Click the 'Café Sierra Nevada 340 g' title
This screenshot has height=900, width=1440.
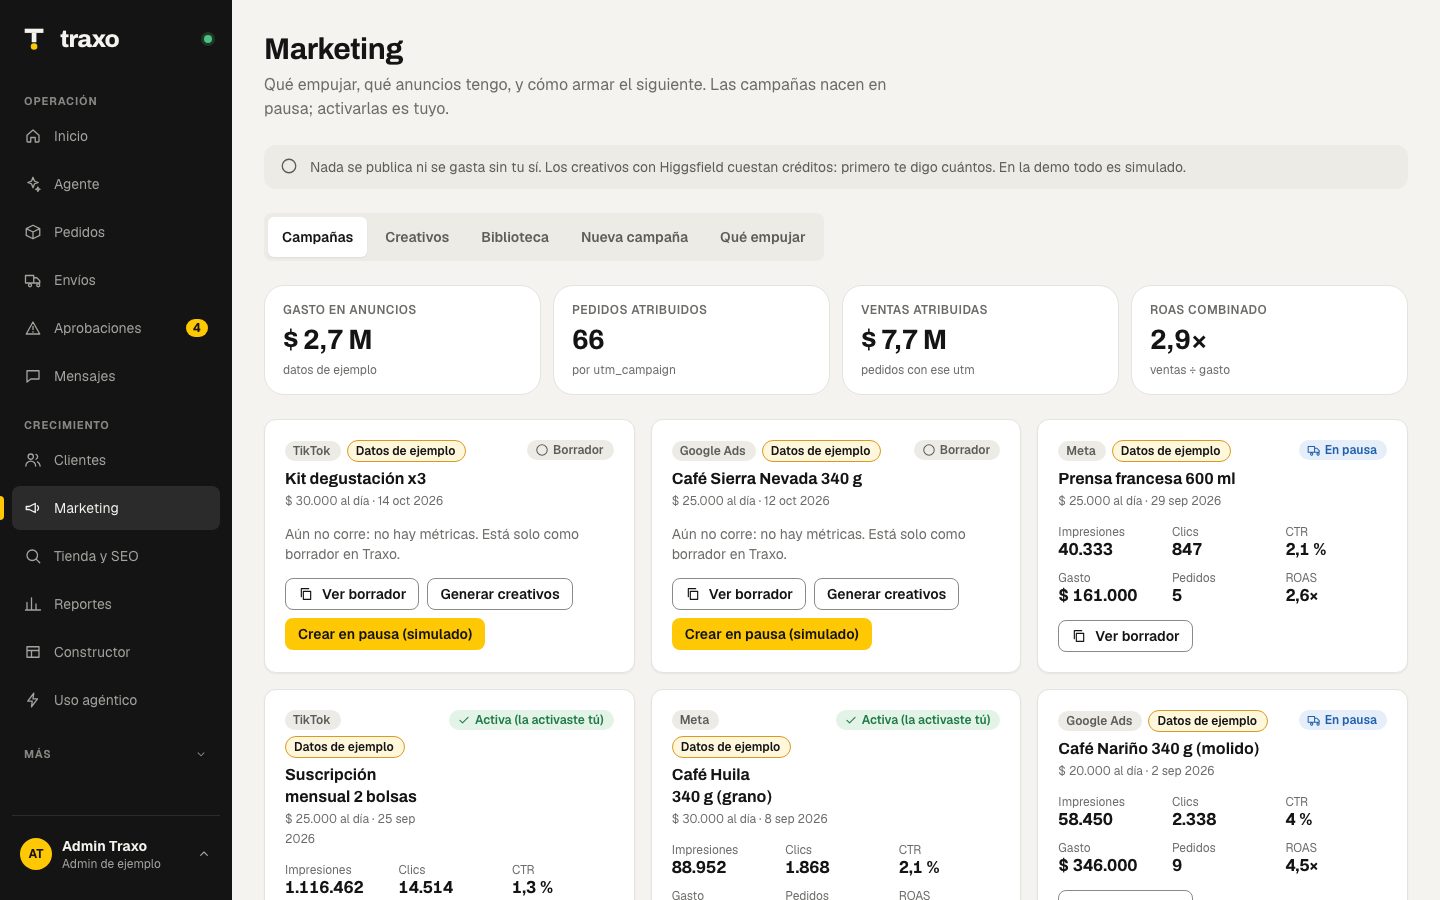pyautogui.click(x=767, y=479)
